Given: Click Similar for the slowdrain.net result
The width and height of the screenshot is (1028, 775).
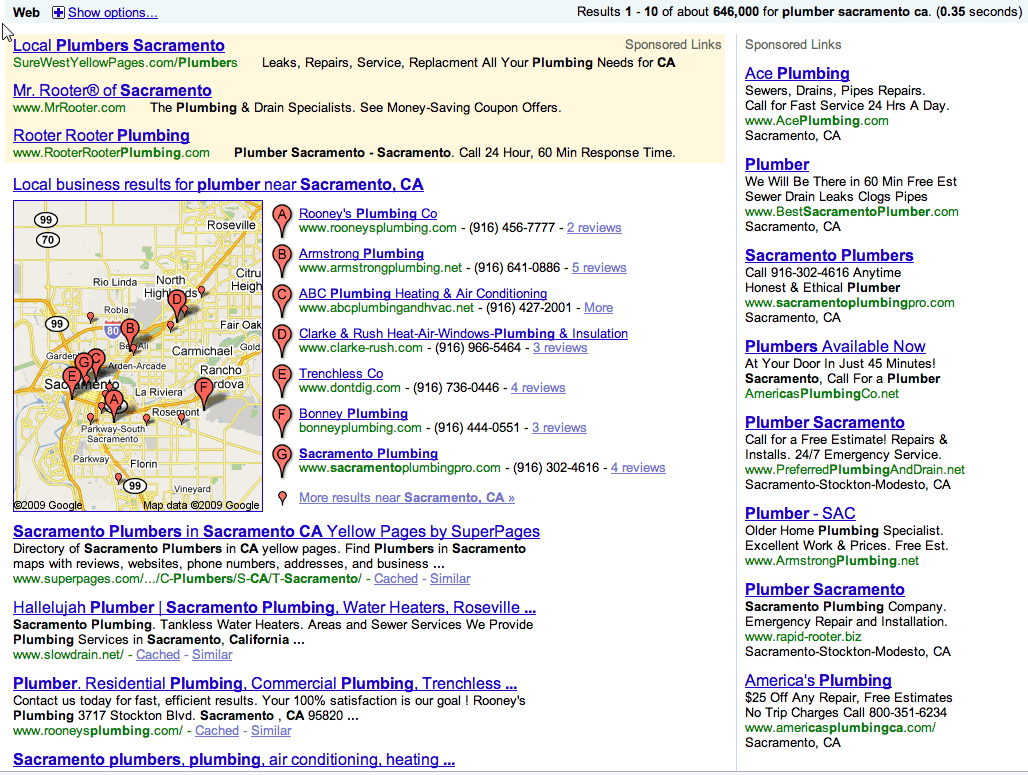Looking at the screenshot, I should 212,654.
